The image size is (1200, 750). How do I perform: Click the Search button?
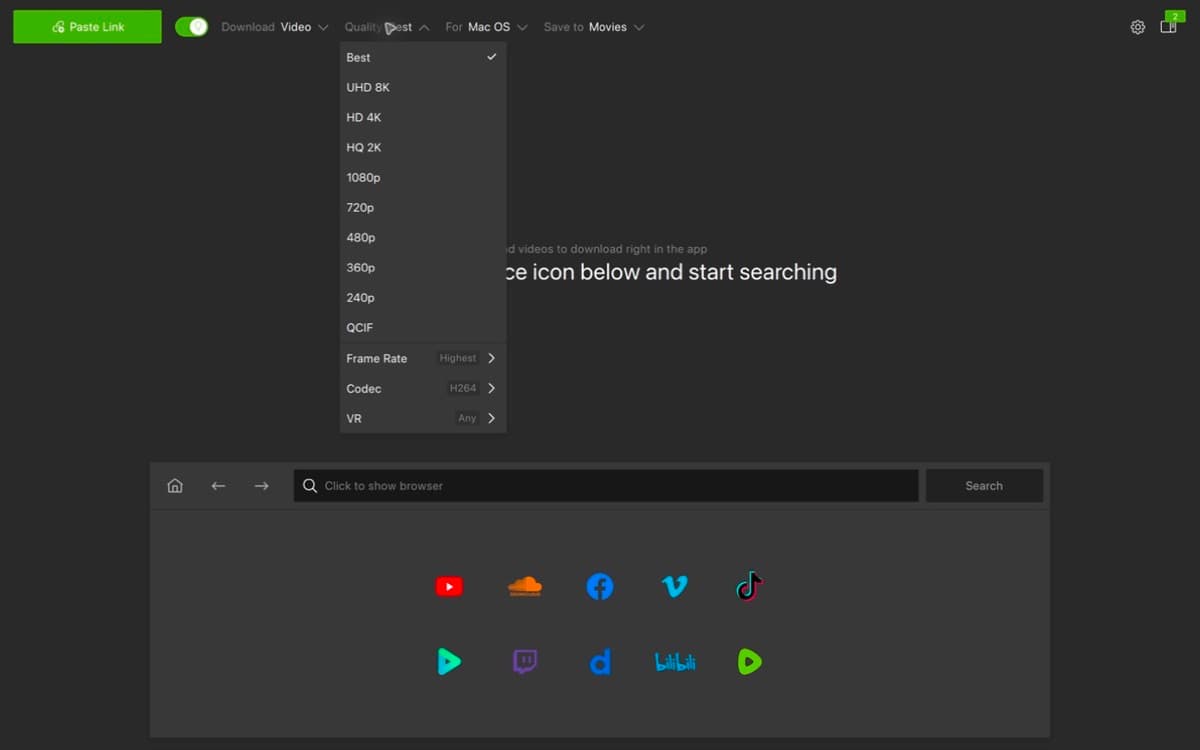(x=984, y=486)
